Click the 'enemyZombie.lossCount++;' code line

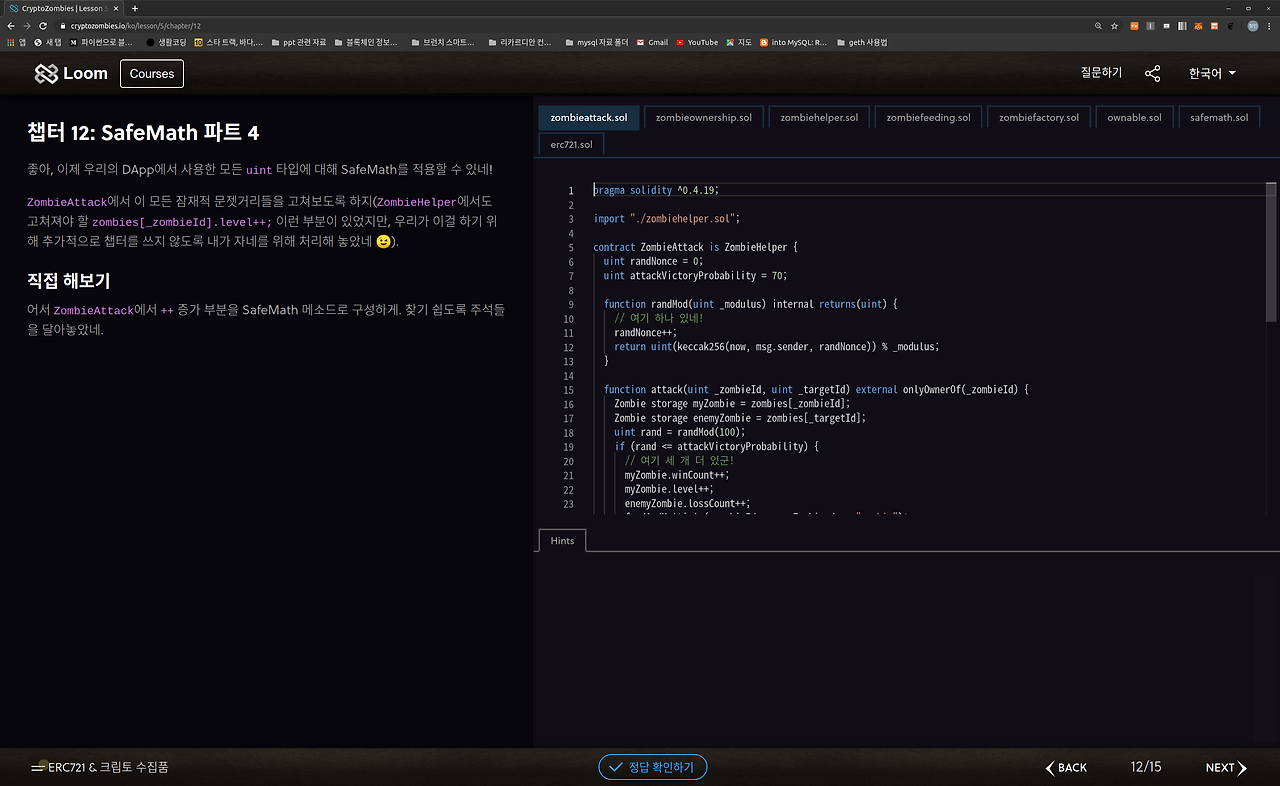pyautogui.click(x=687, y=504)
